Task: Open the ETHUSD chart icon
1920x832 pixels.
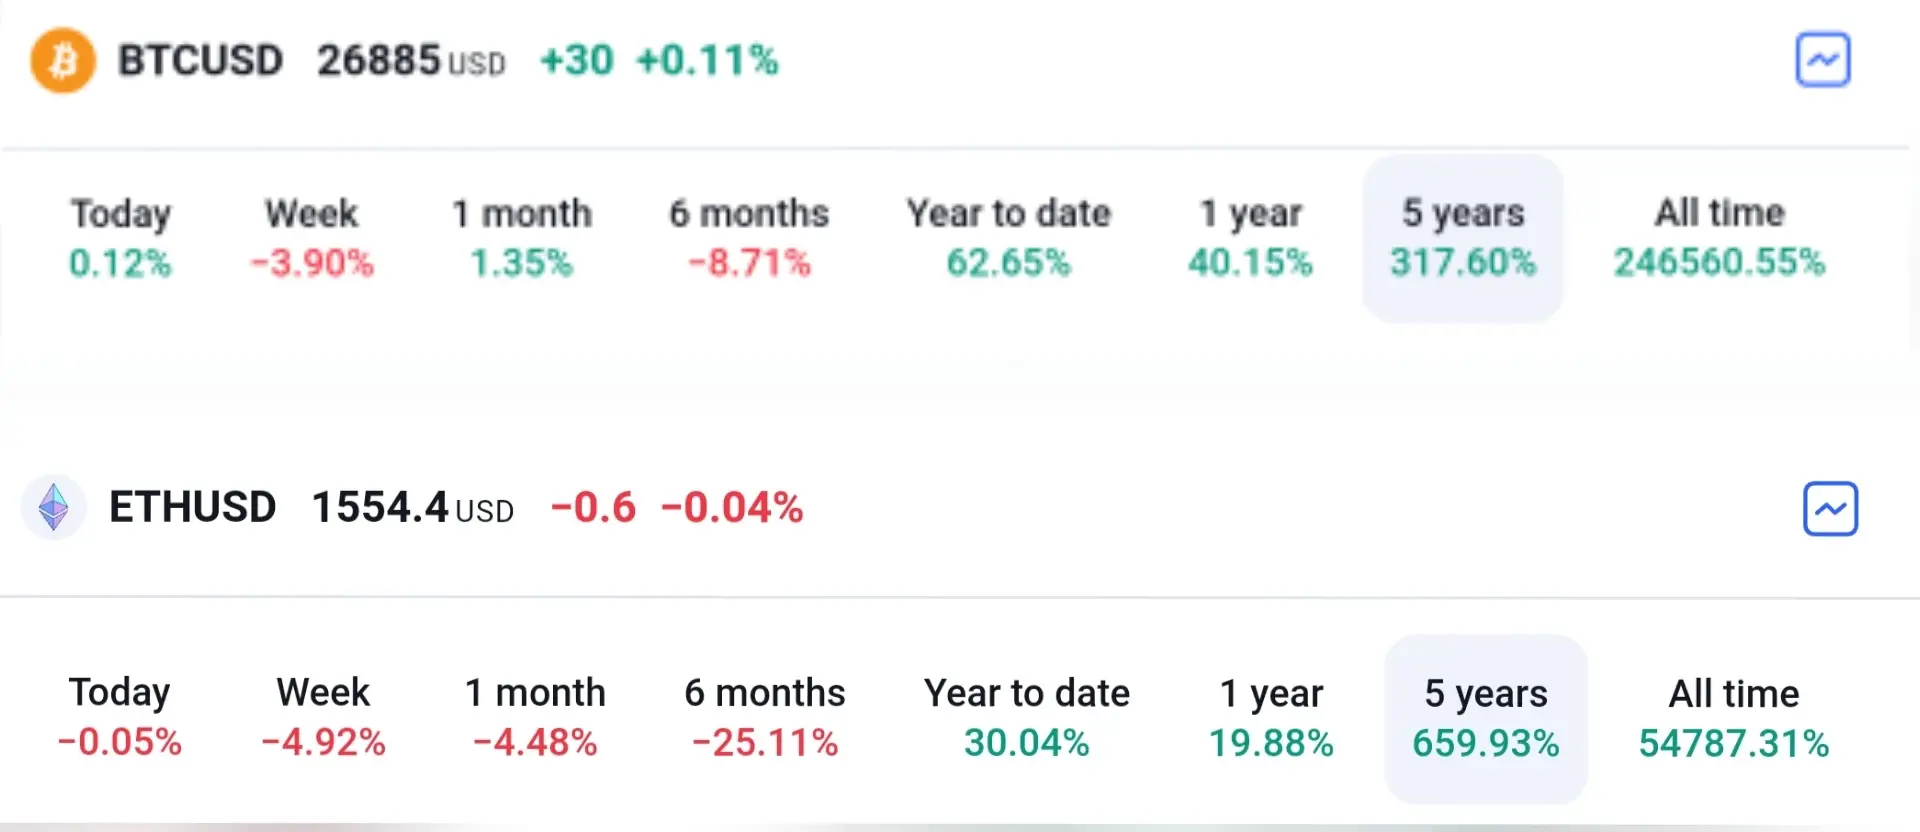Action: [1830, 509]
